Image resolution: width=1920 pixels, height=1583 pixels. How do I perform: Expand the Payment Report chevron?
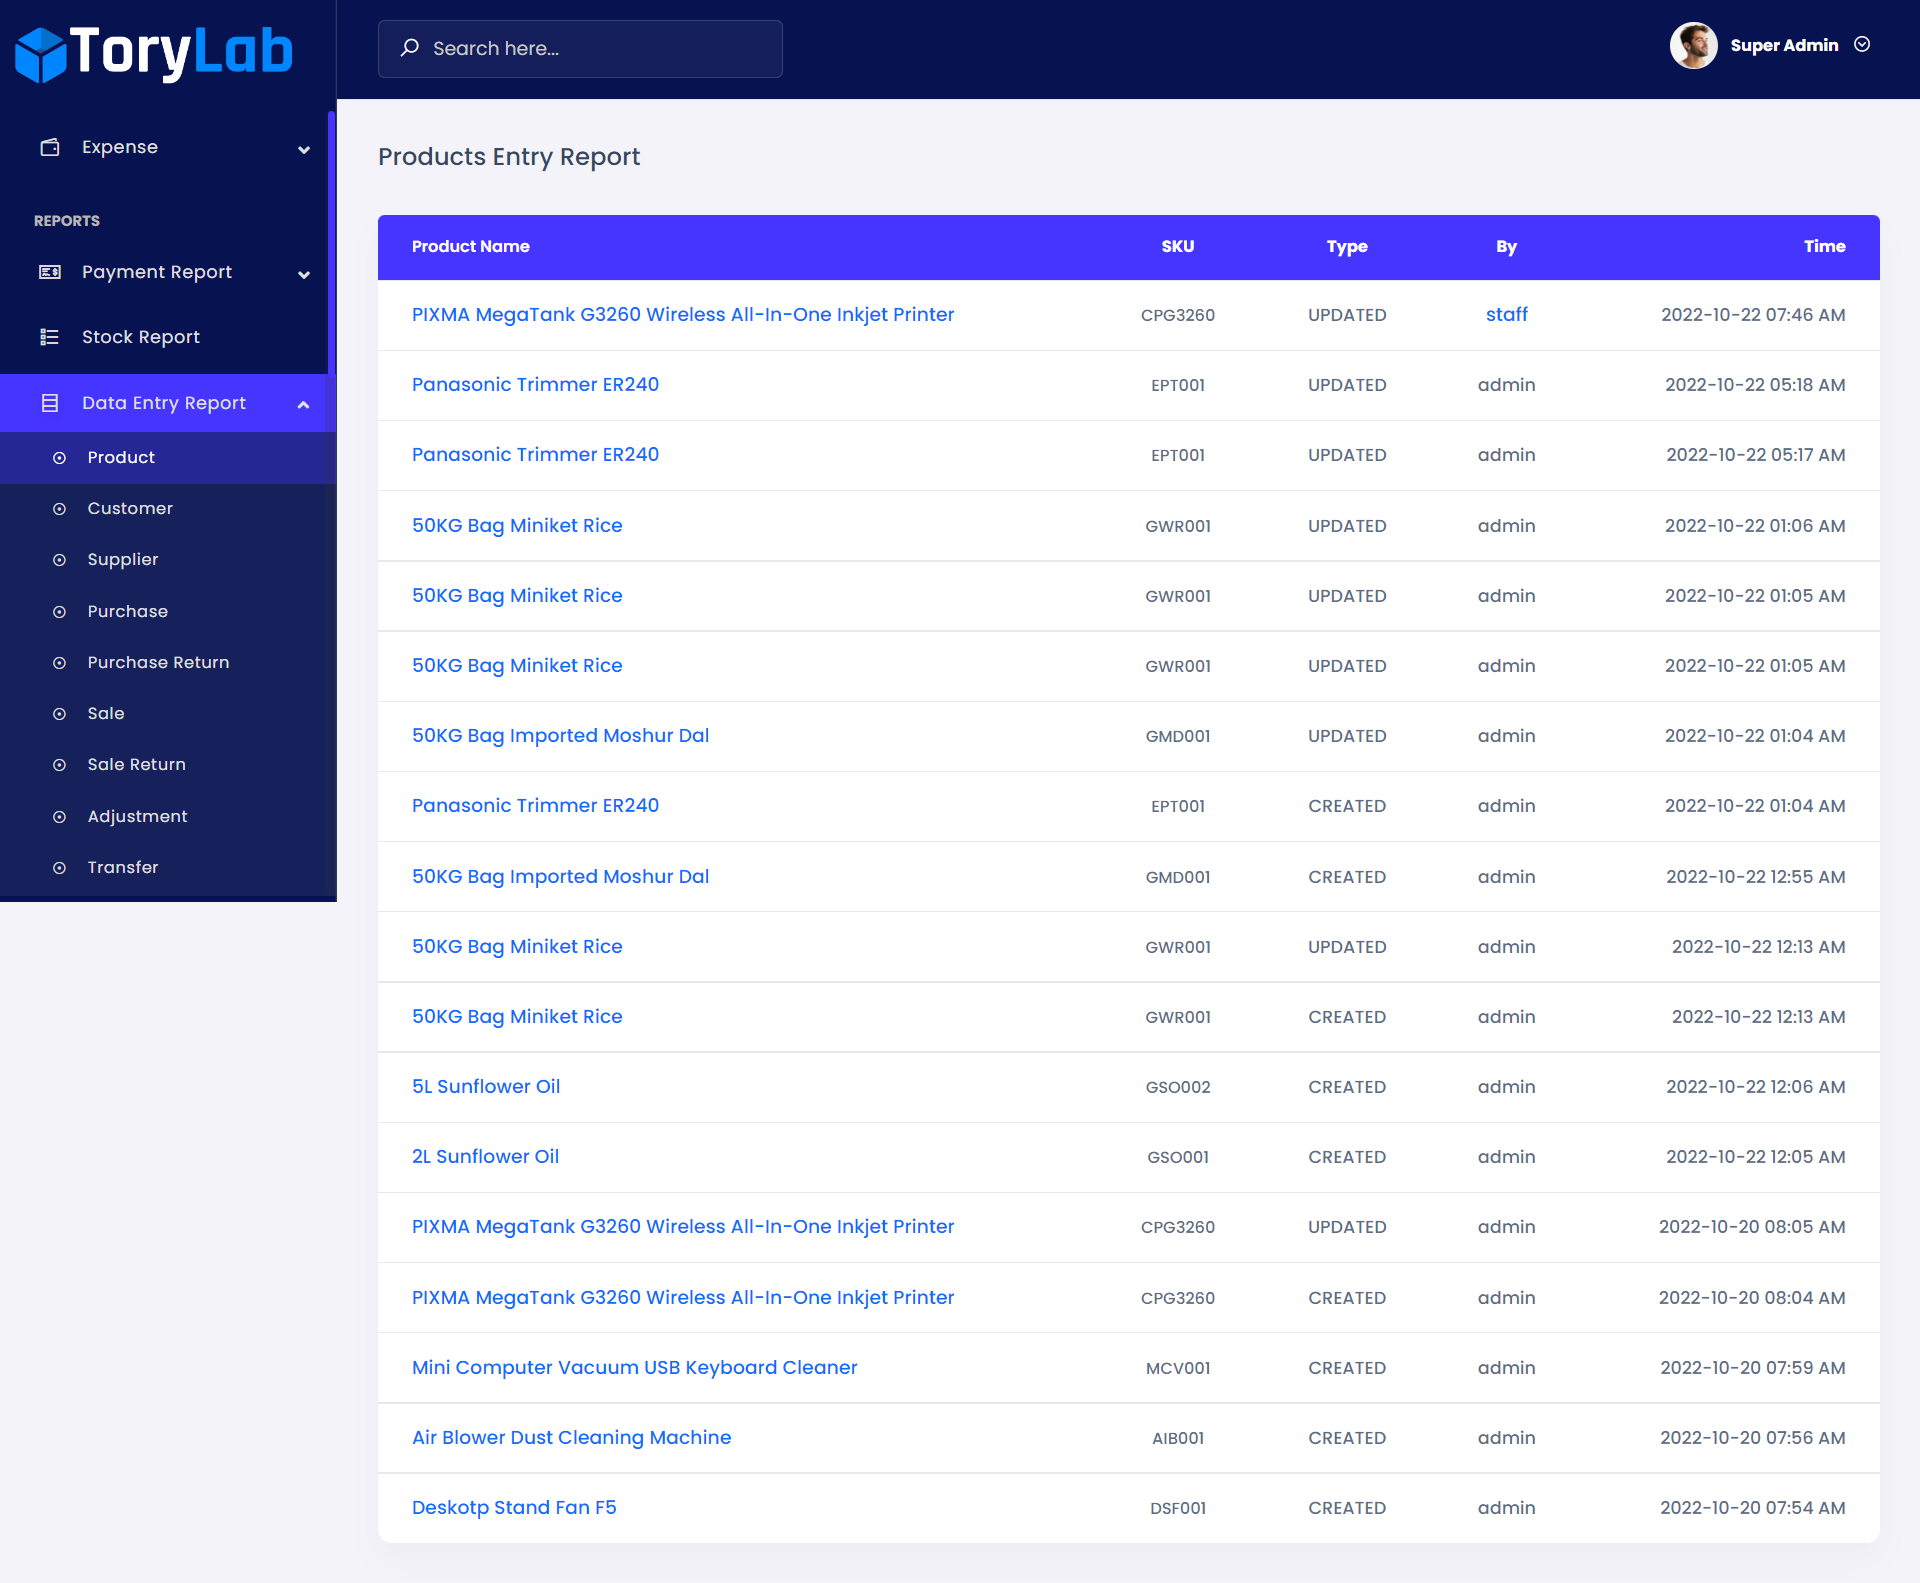pos(304,275)
